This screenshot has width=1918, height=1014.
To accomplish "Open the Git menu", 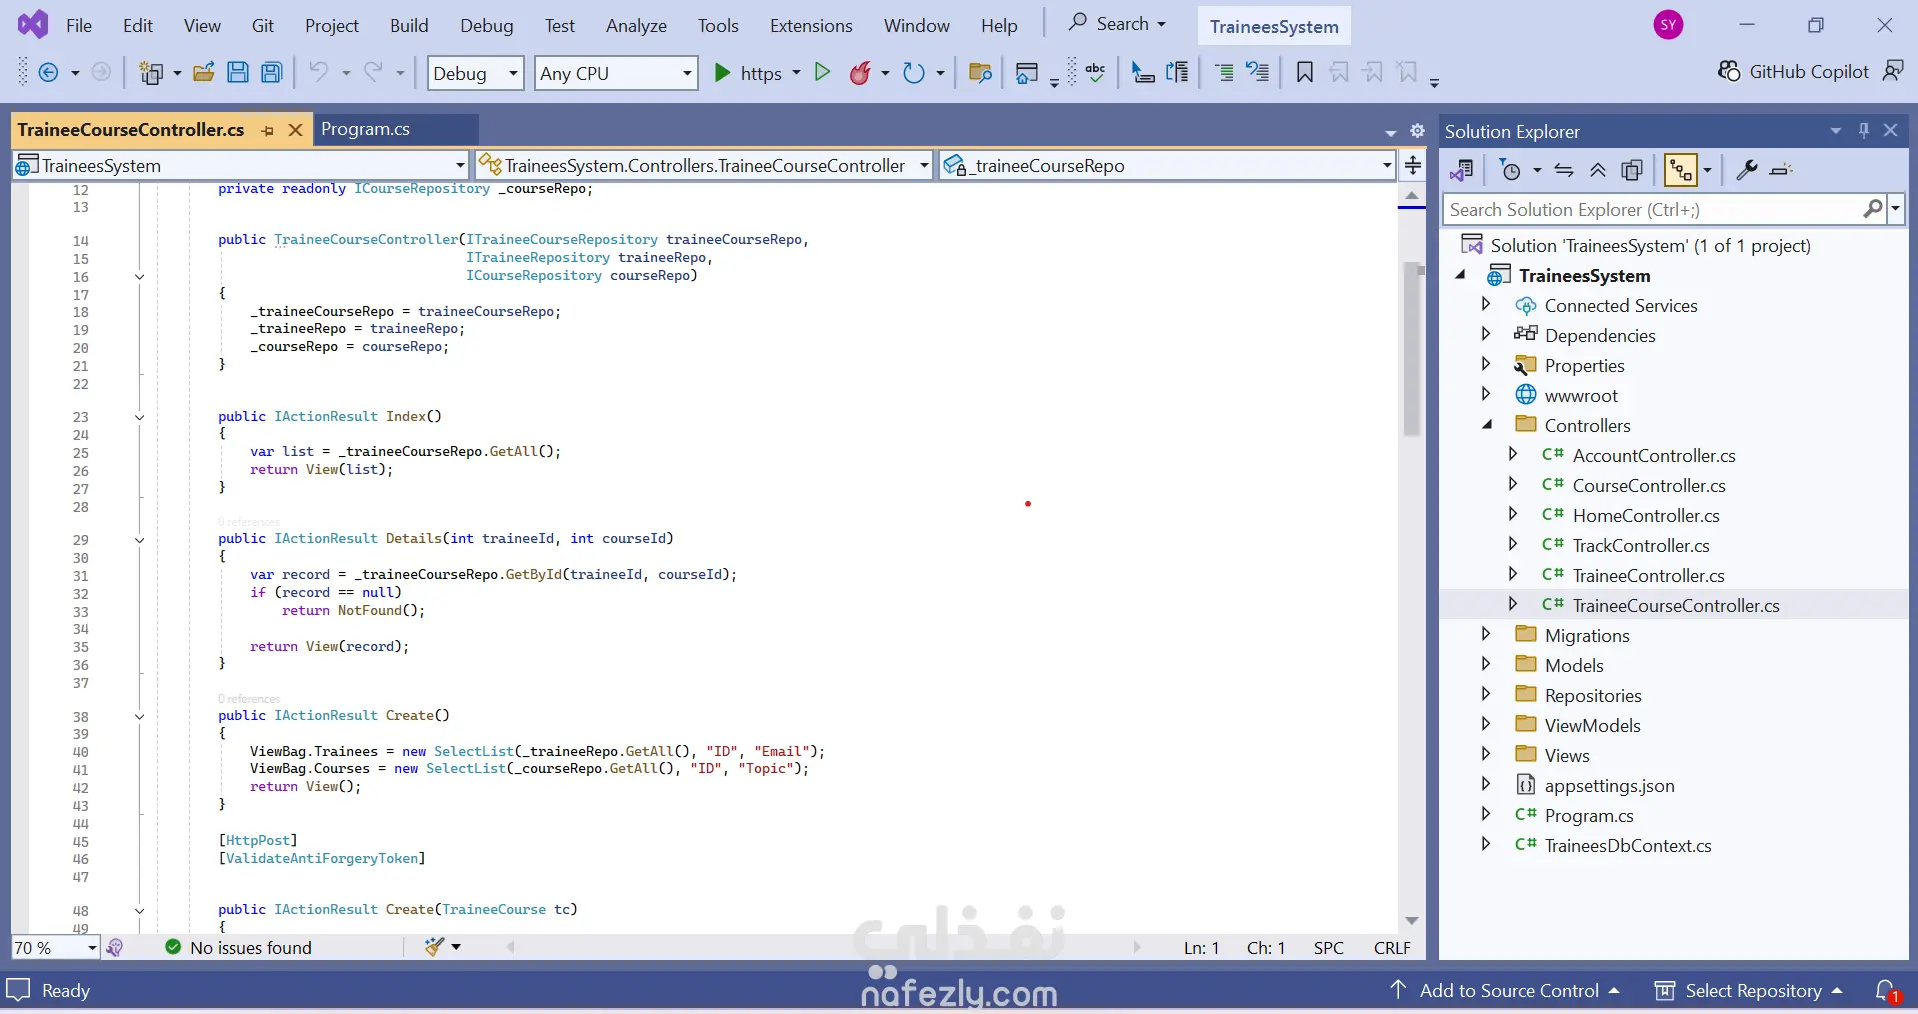I will [x=263, y=26].
